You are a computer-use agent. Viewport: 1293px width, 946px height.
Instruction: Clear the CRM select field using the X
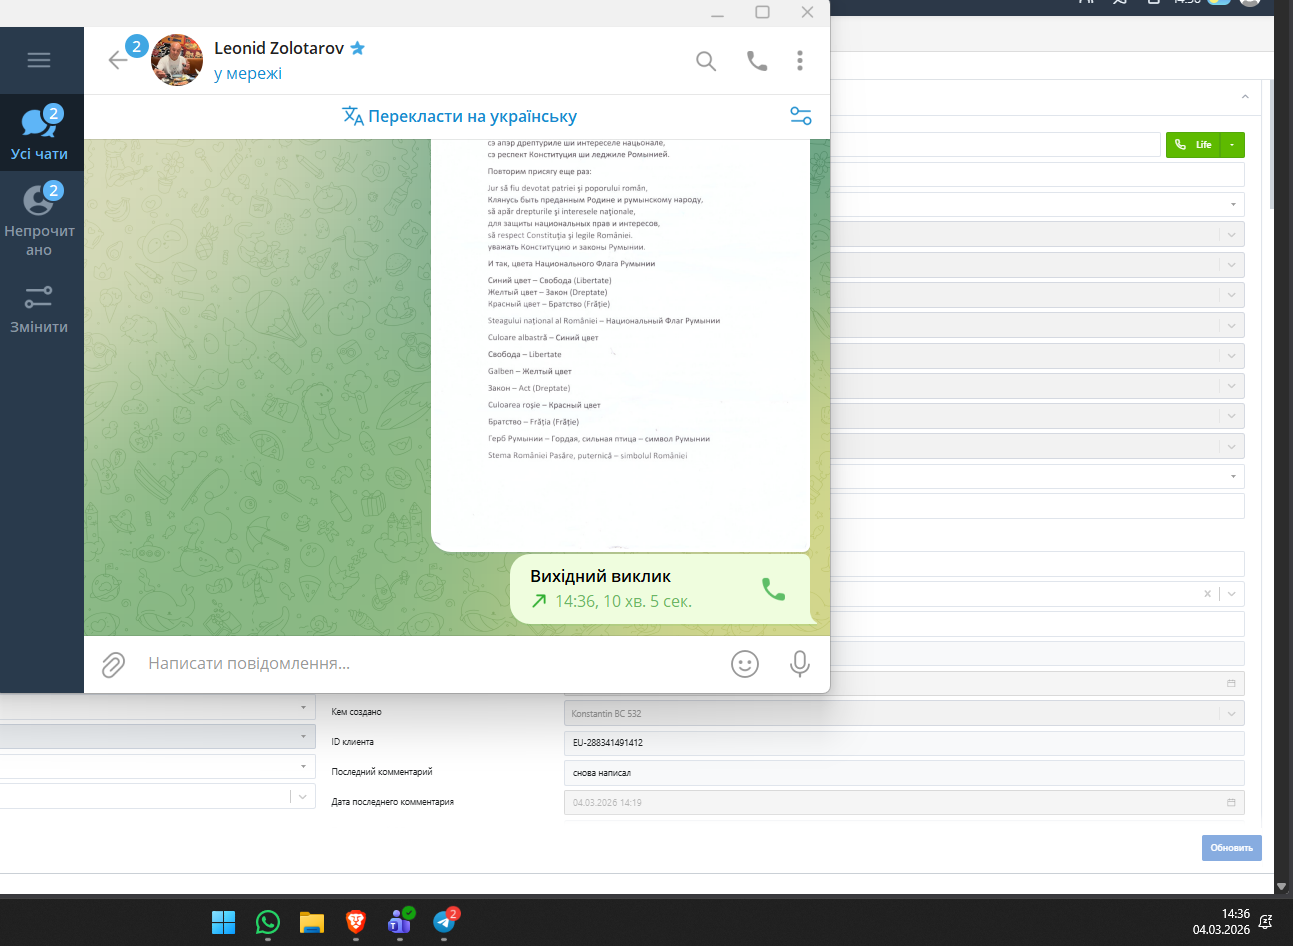(x=1208, y=594)
